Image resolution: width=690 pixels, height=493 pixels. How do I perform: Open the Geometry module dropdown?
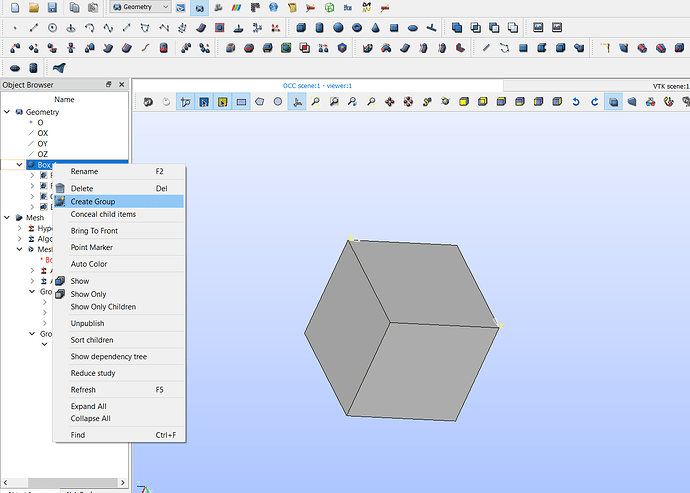coord(140,7)
